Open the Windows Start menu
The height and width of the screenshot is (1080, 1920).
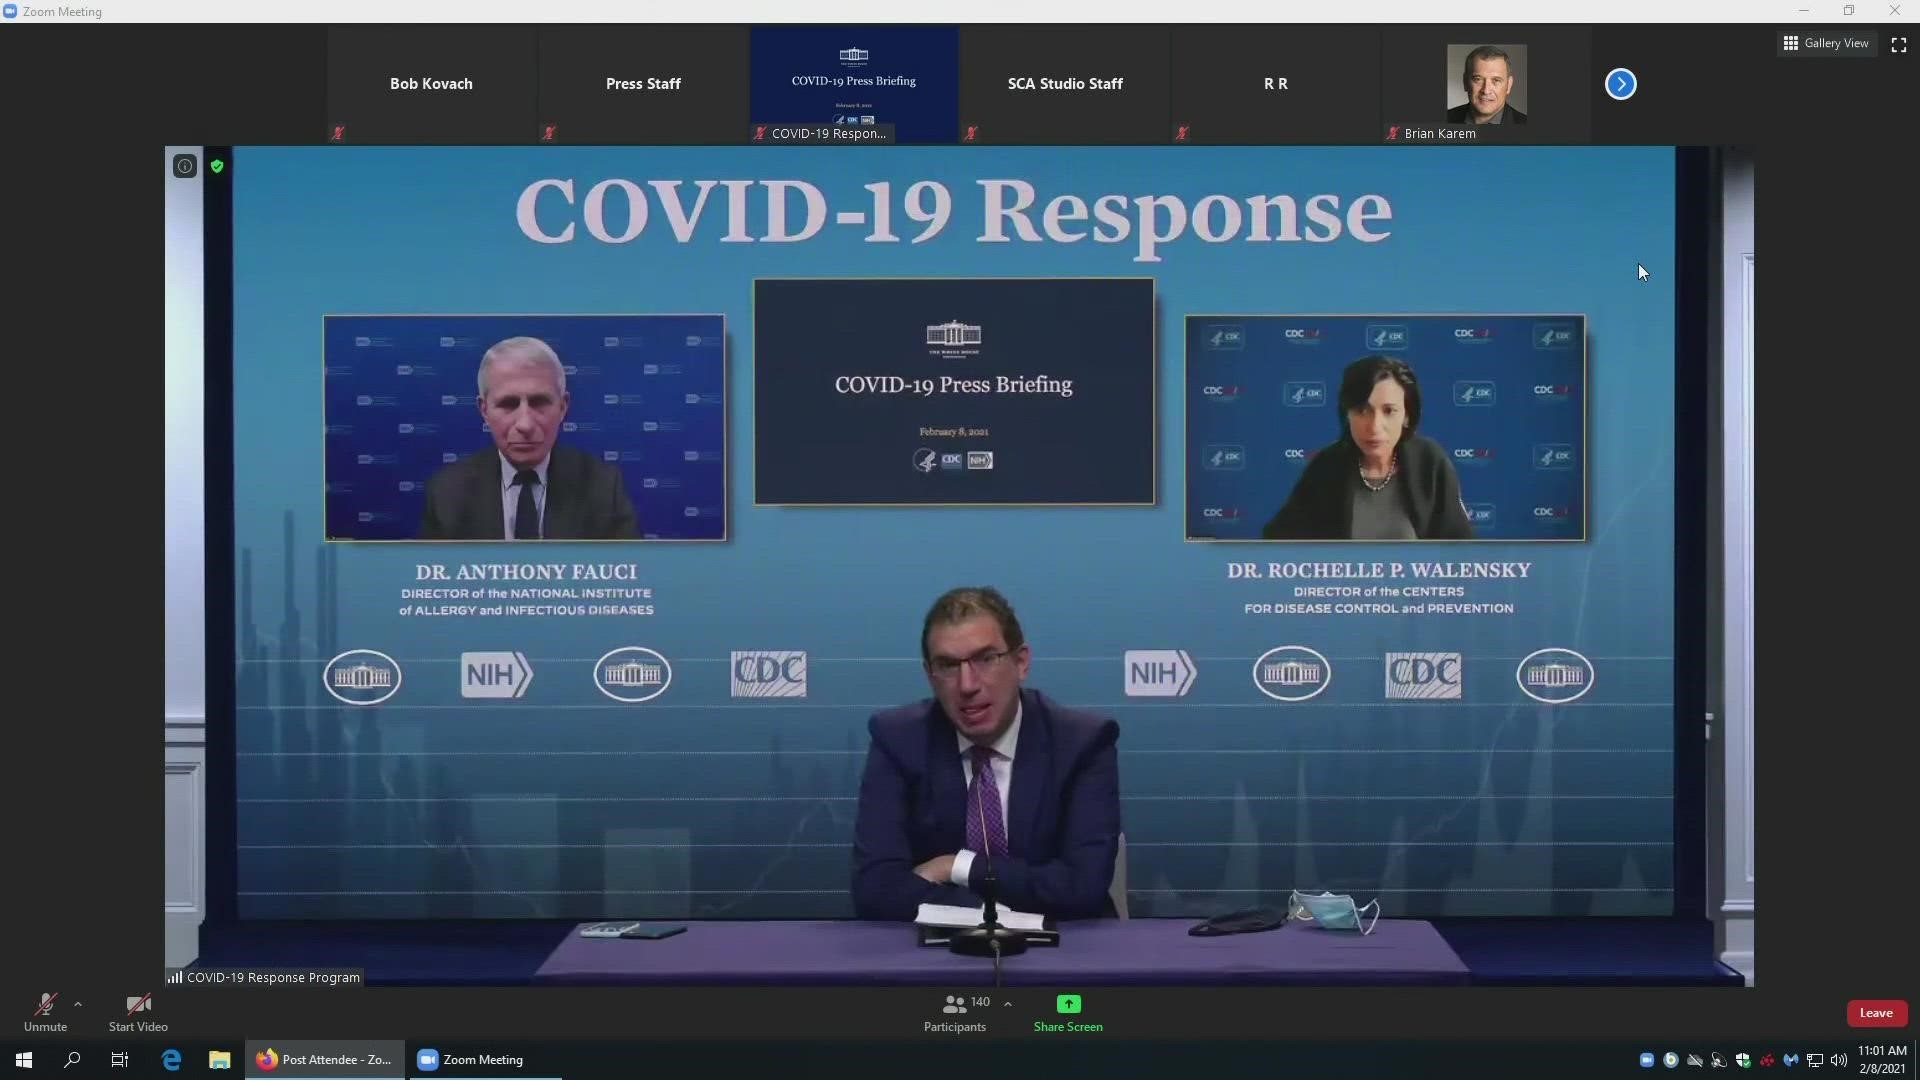click(x=24, y=1060)
